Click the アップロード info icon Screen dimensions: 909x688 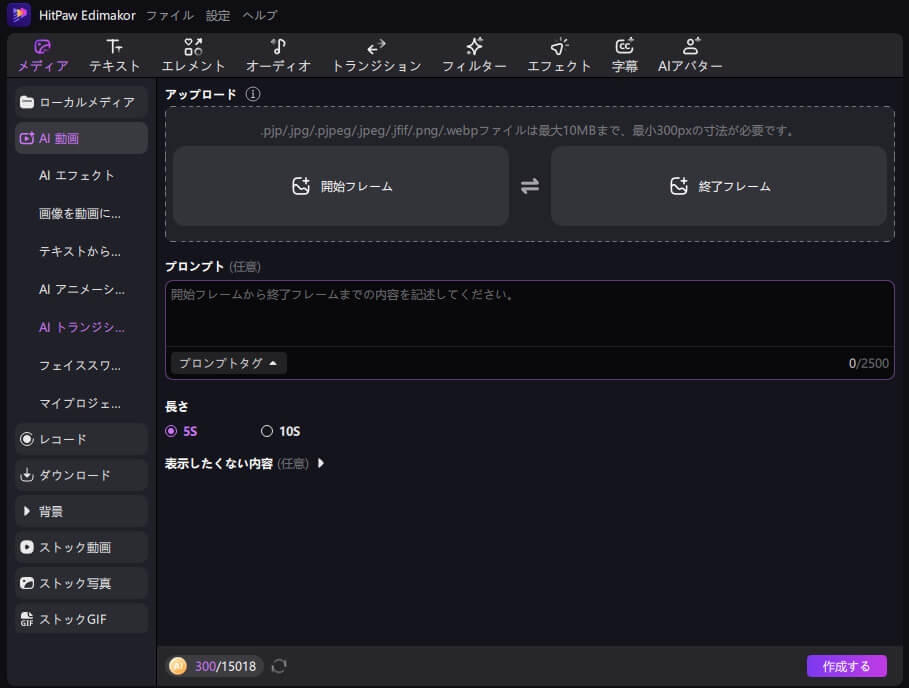point(253,94)
